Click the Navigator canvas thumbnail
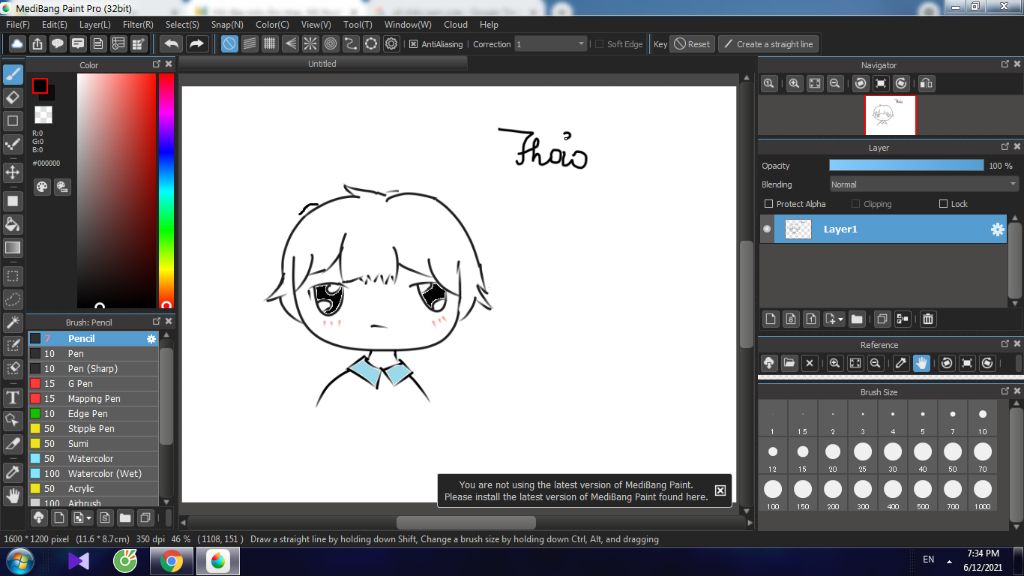The image size is (1024, 576). (890, 115)
